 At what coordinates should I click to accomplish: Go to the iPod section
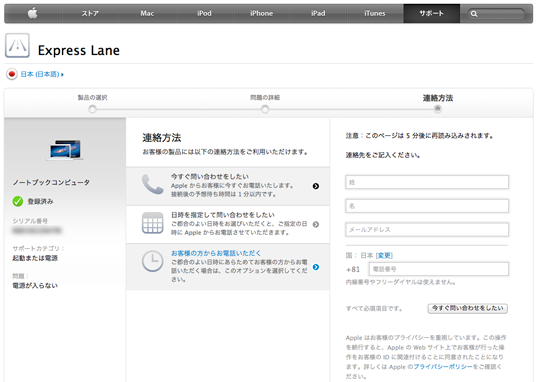tap(204, 13)
